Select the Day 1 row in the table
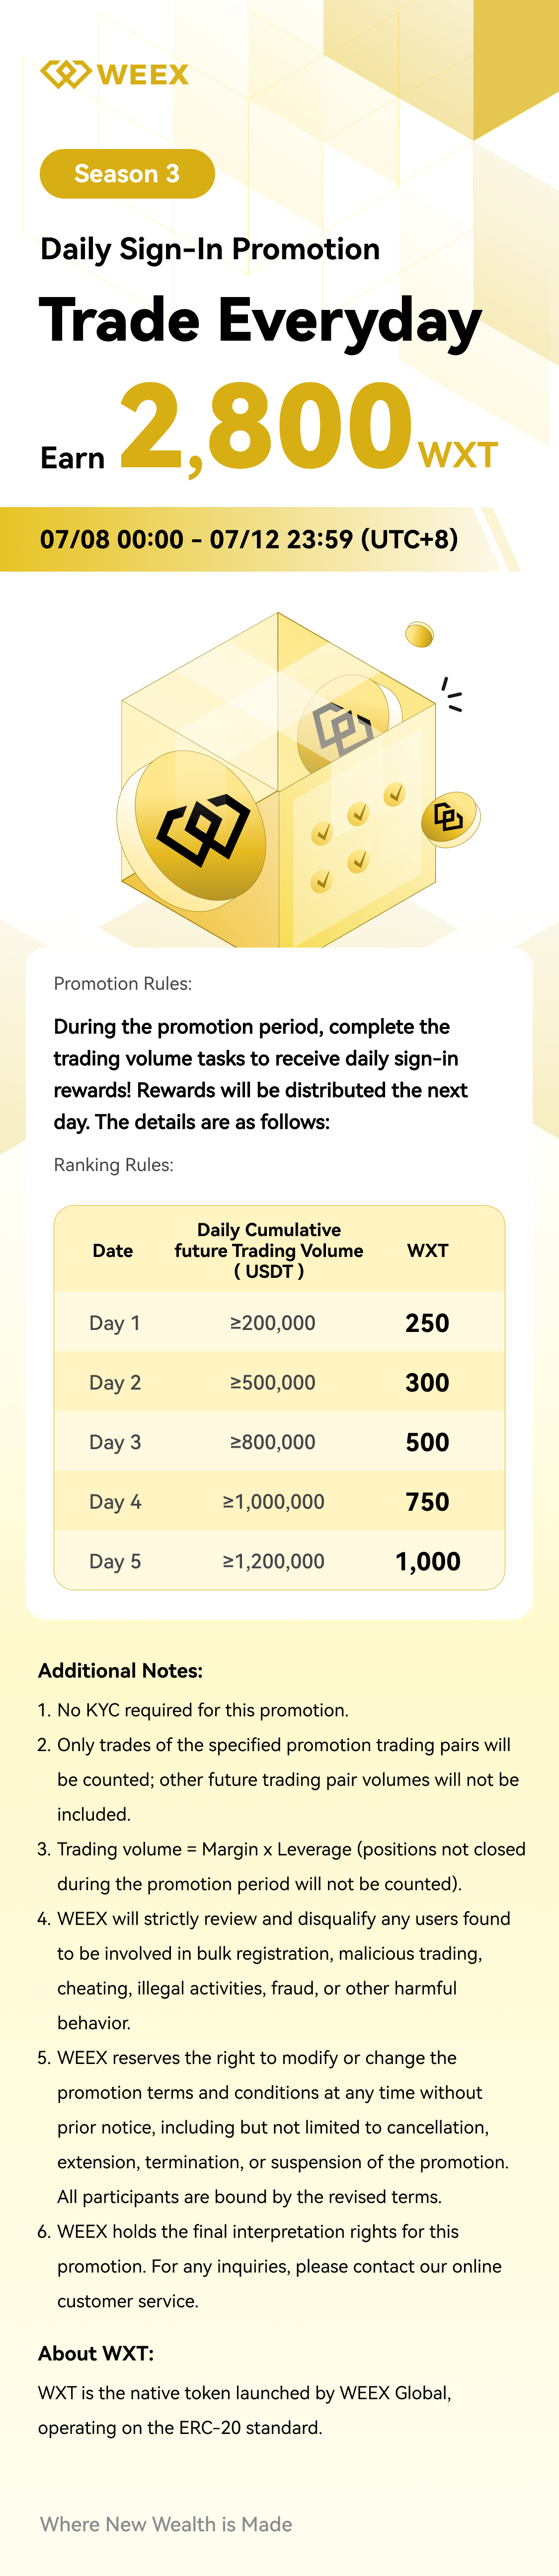The image size is (559, 2576). pyautogui.click(x=279, y=1322)
